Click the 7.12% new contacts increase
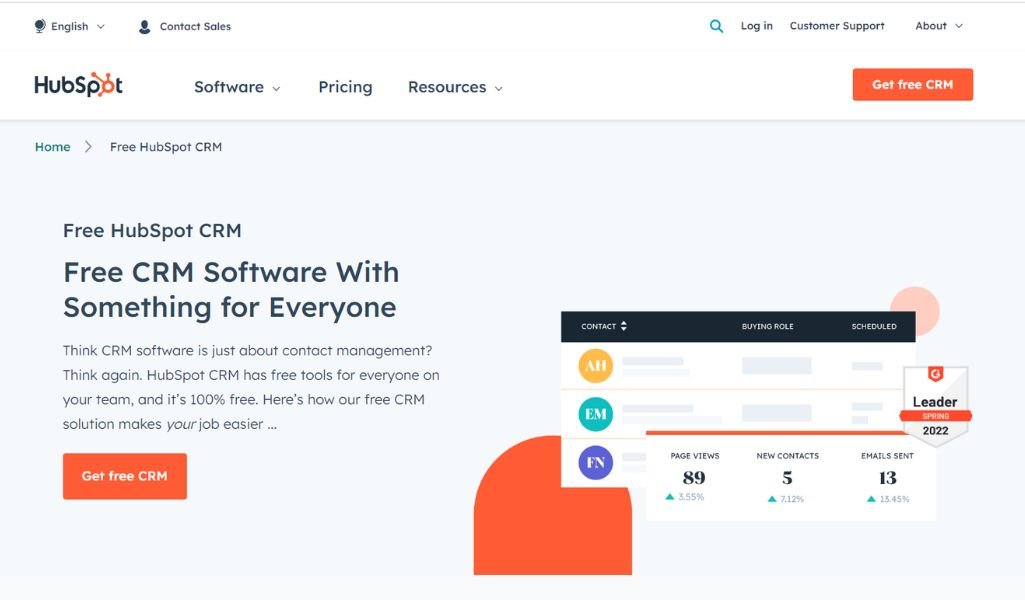The width and height of the screenshot is (1025, 600). pos(786,499)
